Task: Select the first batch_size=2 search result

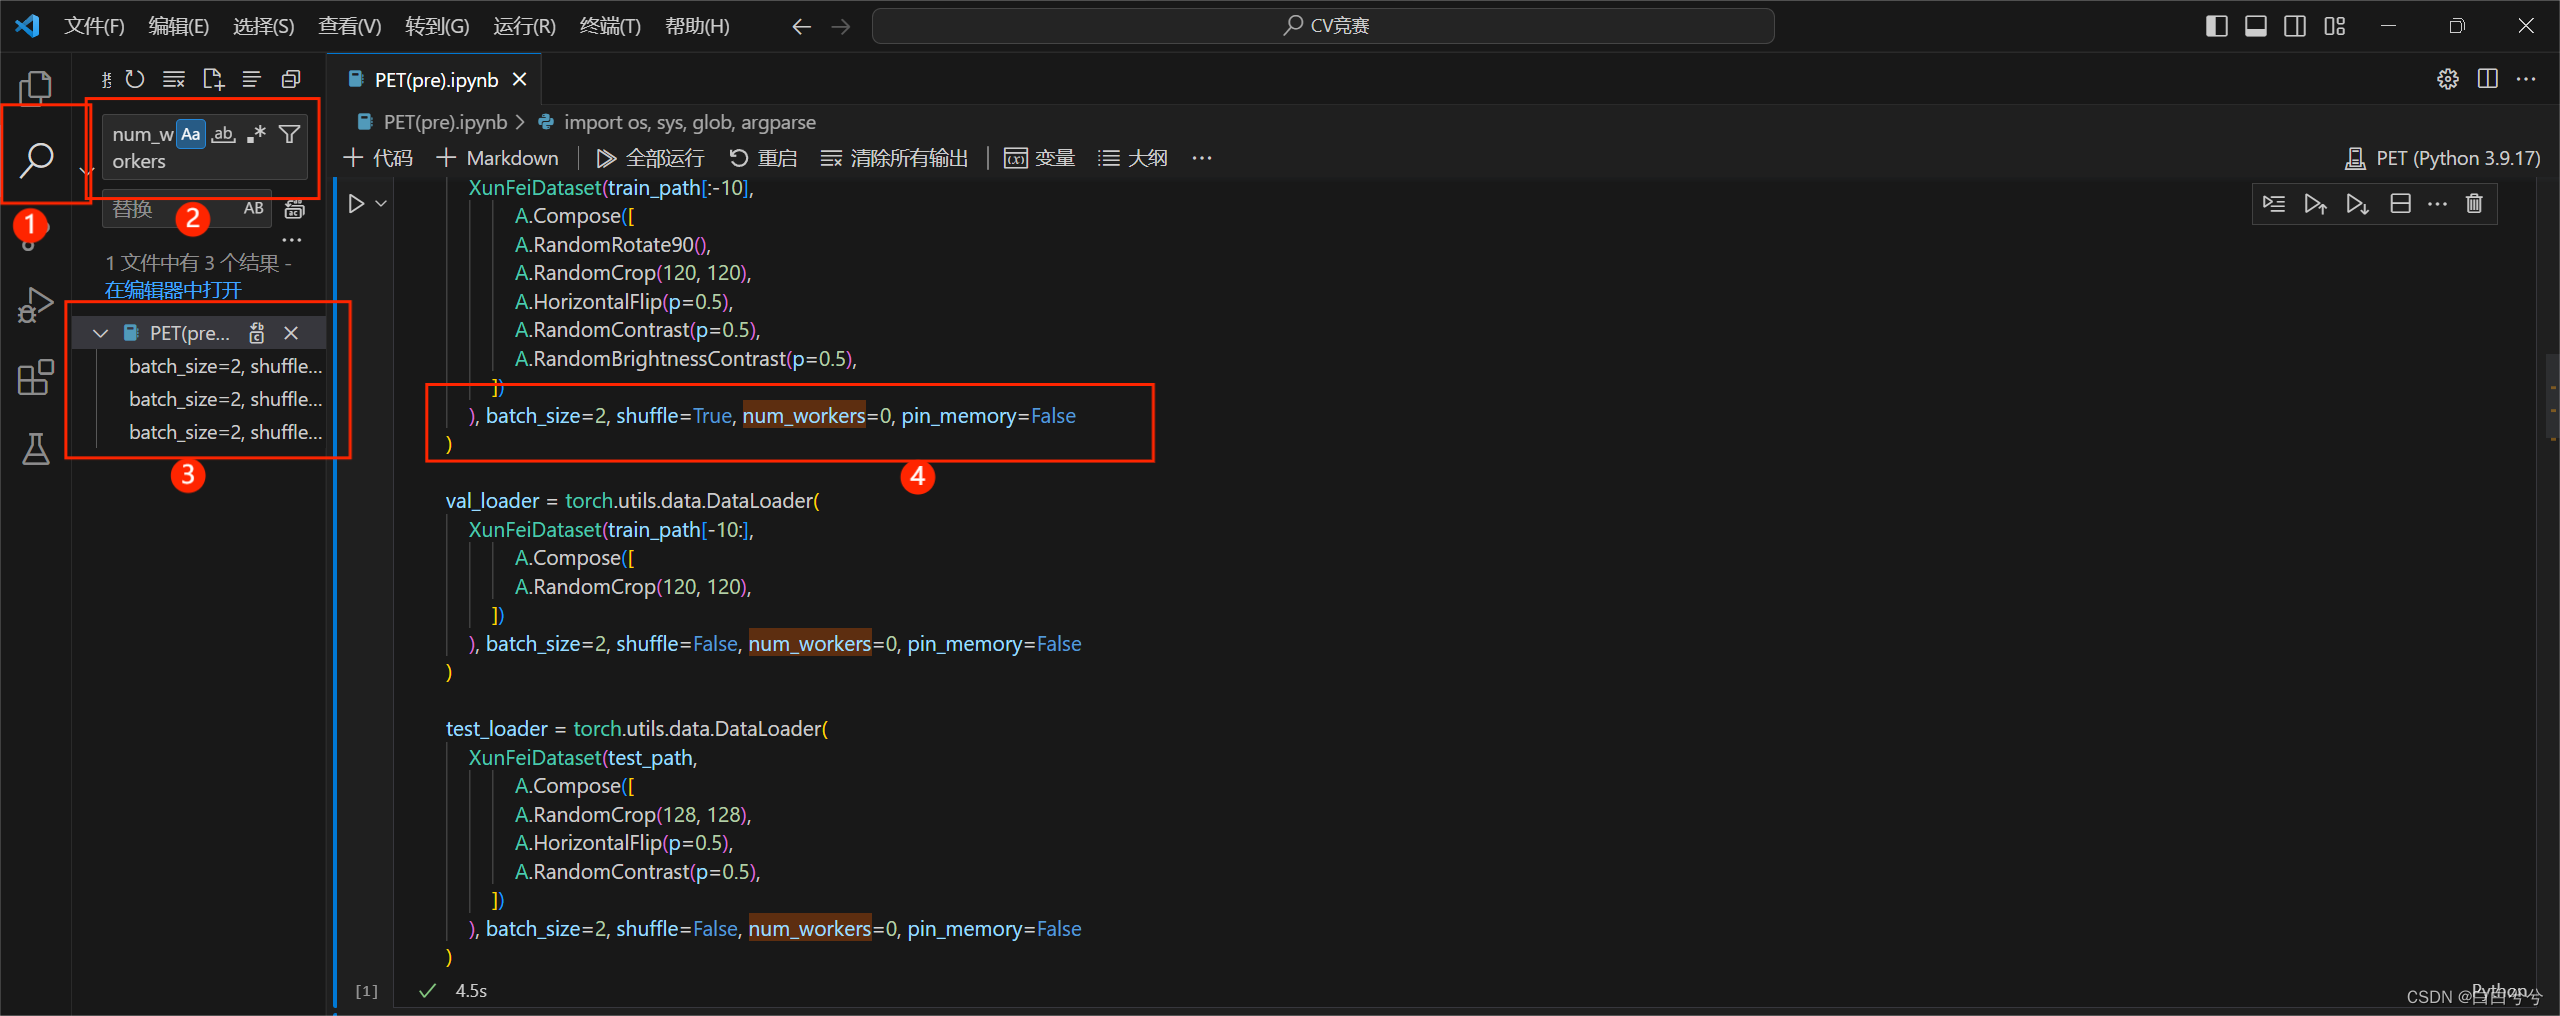Action: click(x=225, y=366)
